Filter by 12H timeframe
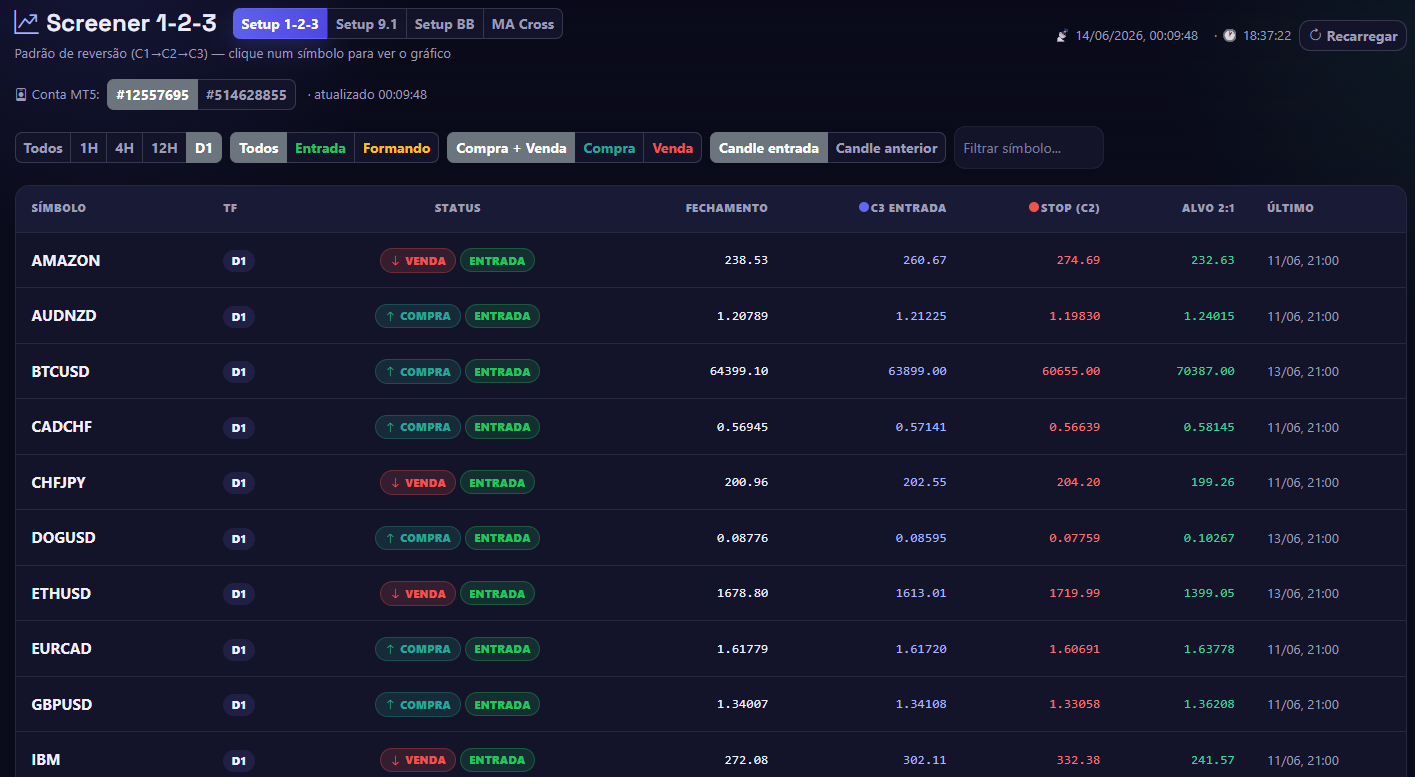Viewport: 1415px width, 777px height. [164, 148]
